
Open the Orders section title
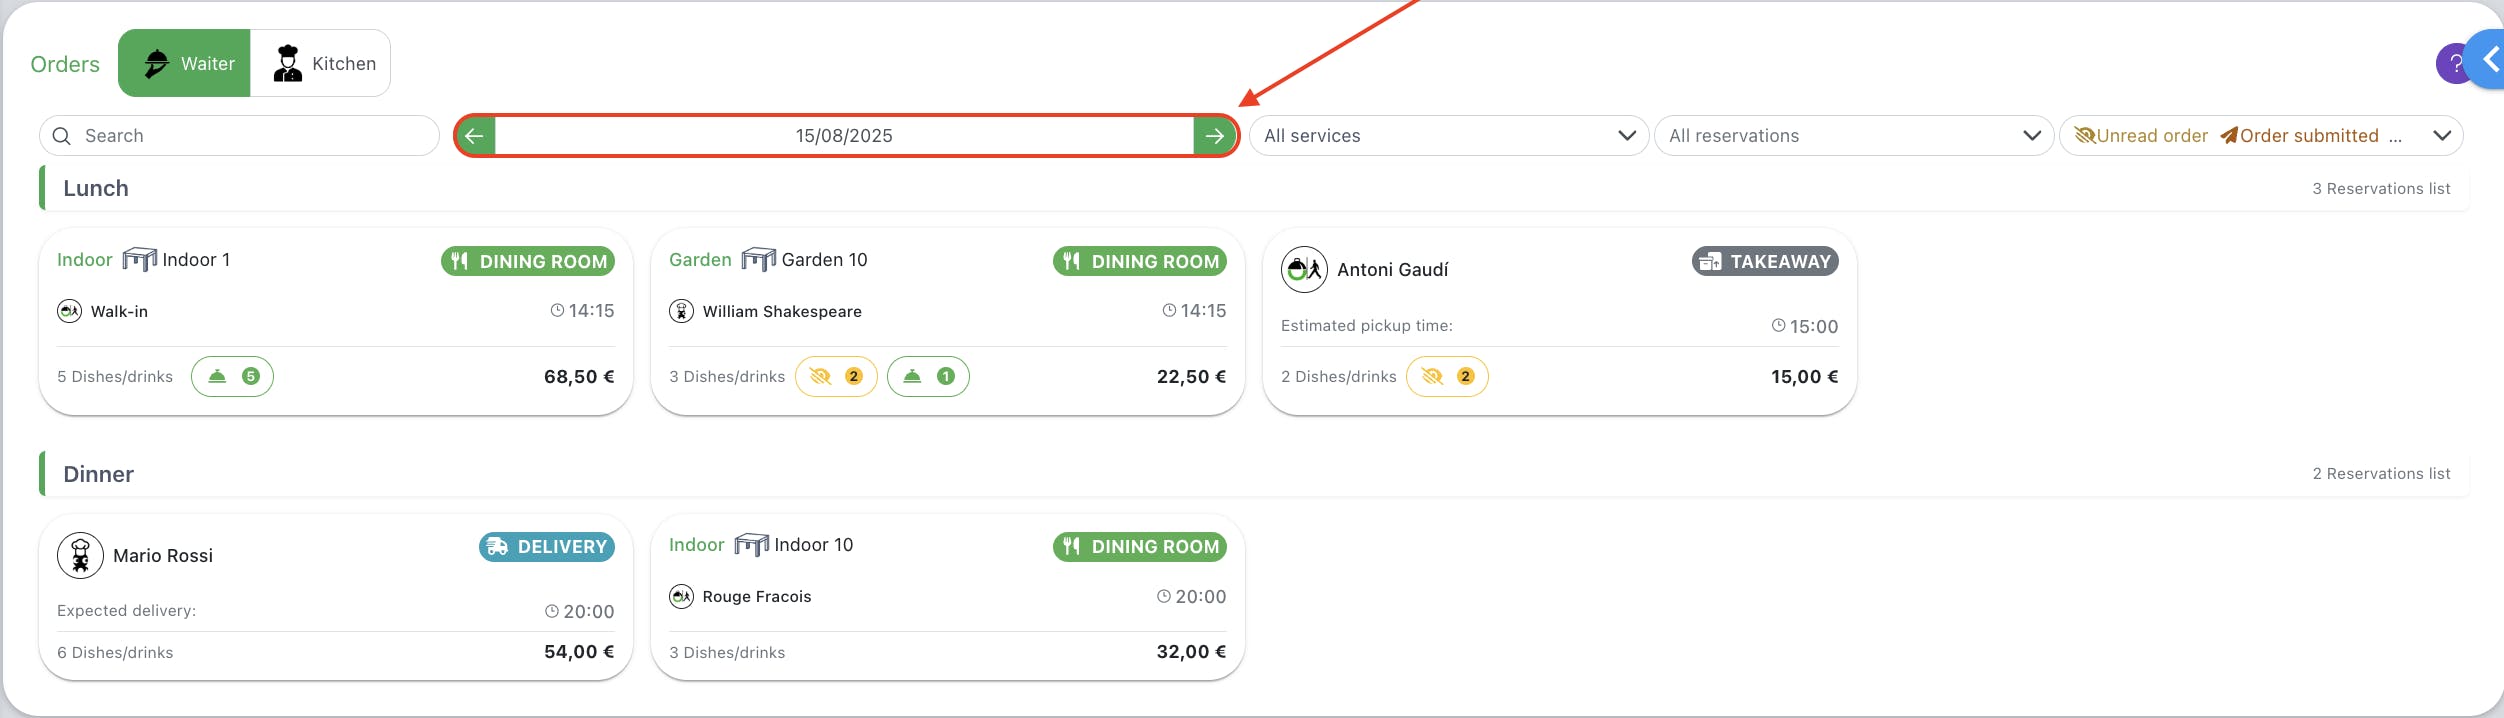click(65, 64)
